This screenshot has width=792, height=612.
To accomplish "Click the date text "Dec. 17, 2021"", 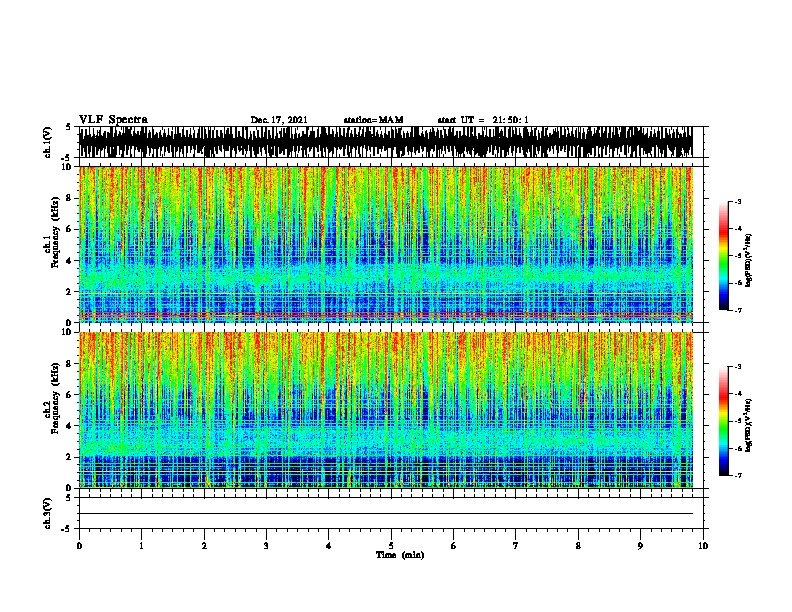I will (x=279, y=120).
